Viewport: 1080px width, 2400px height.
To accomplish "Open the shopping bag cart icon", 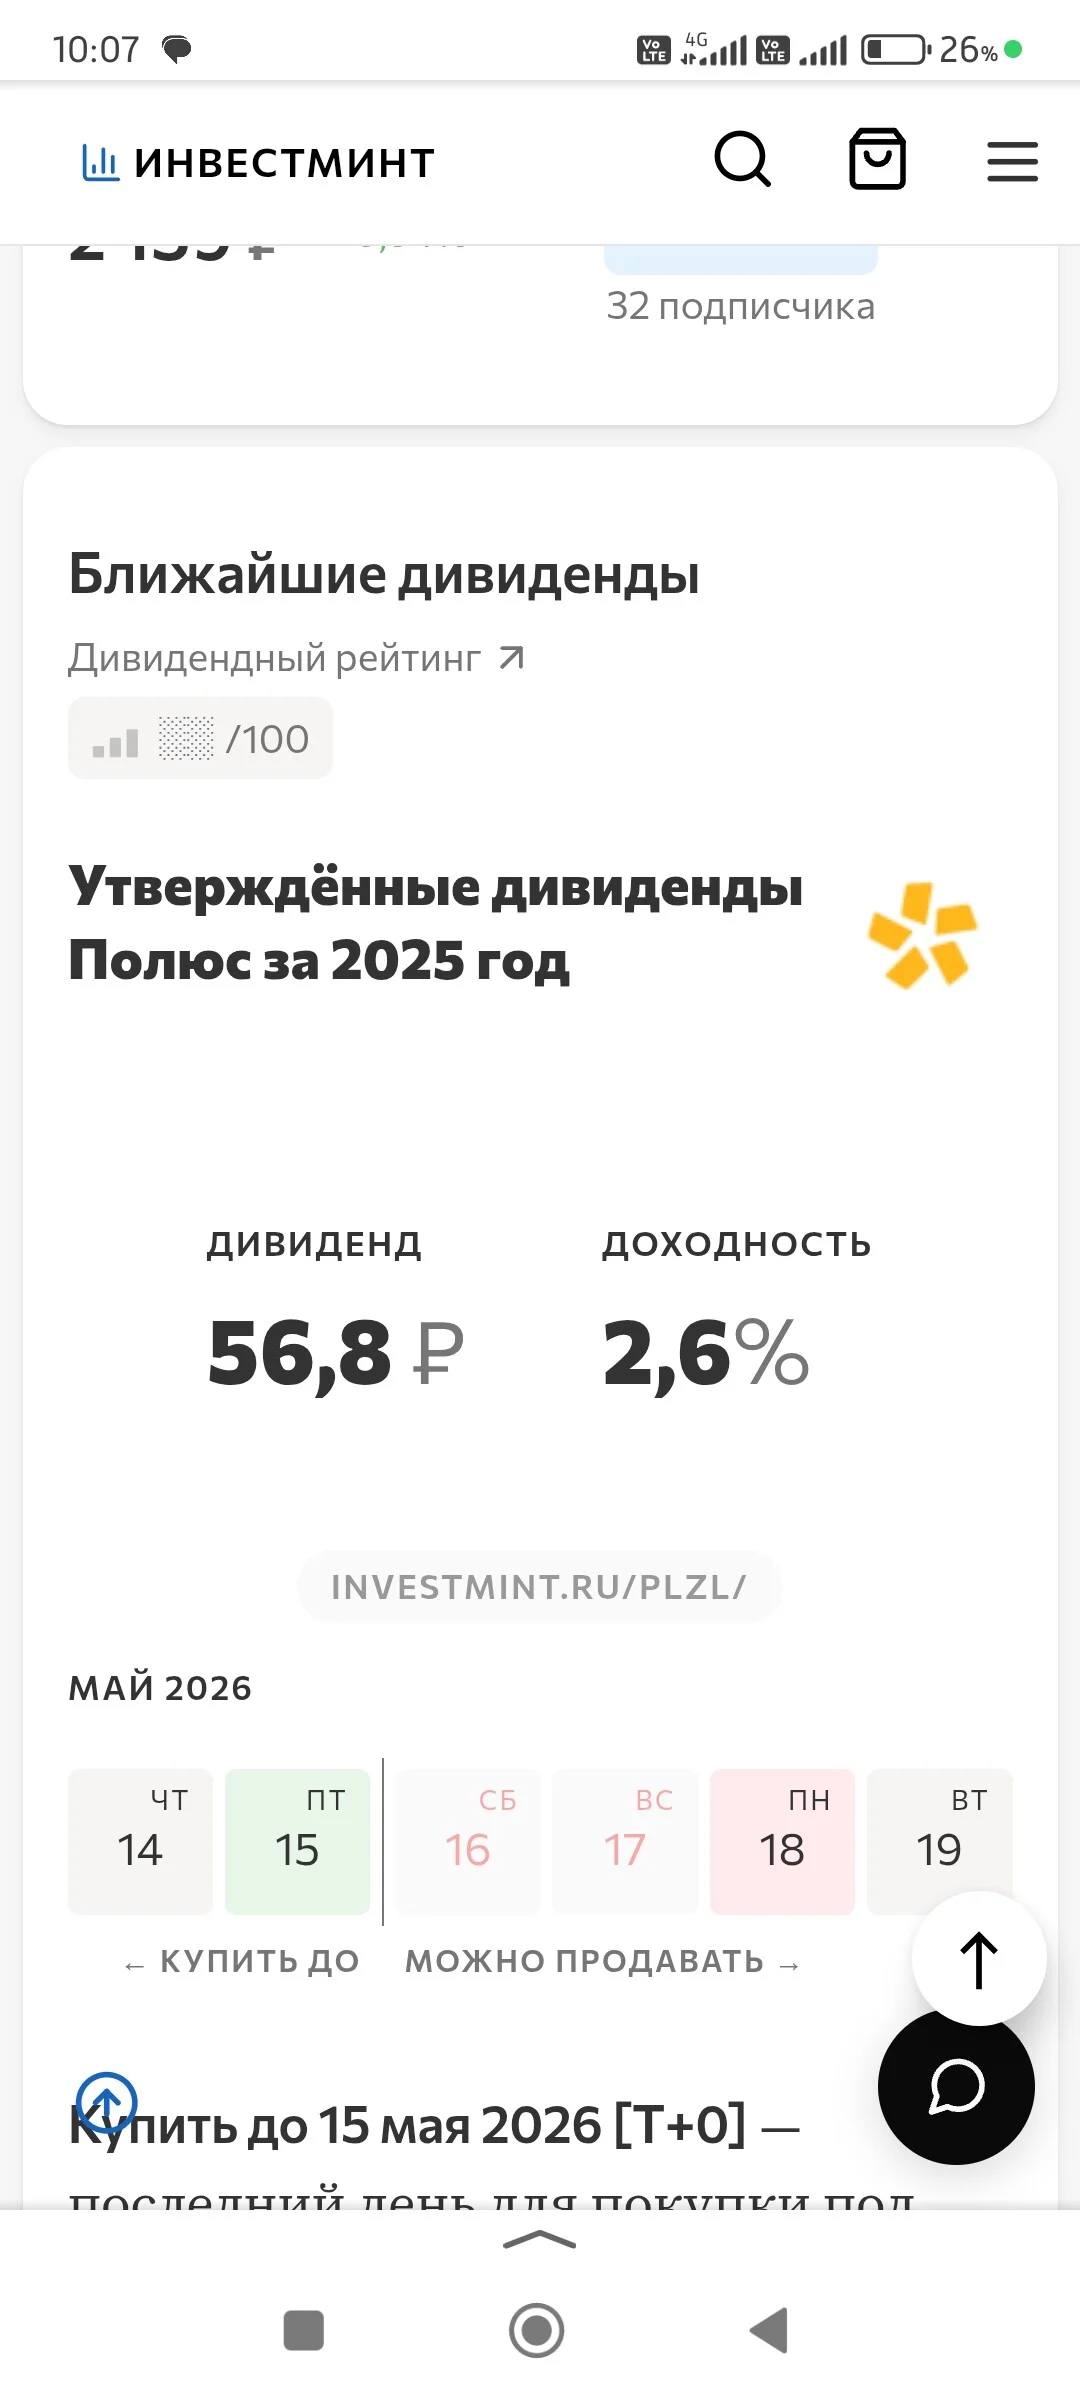I will click(877, 159).
